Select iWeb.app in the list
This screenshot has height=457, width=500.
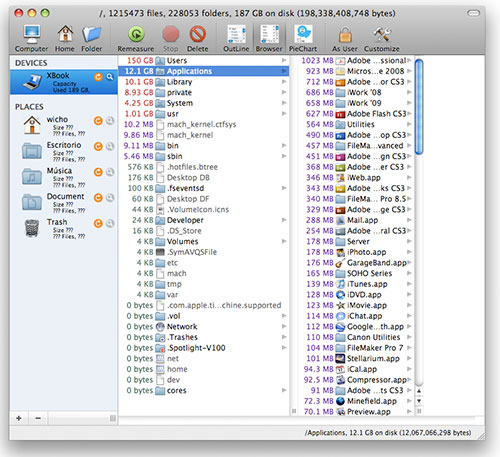click(356, 178)
